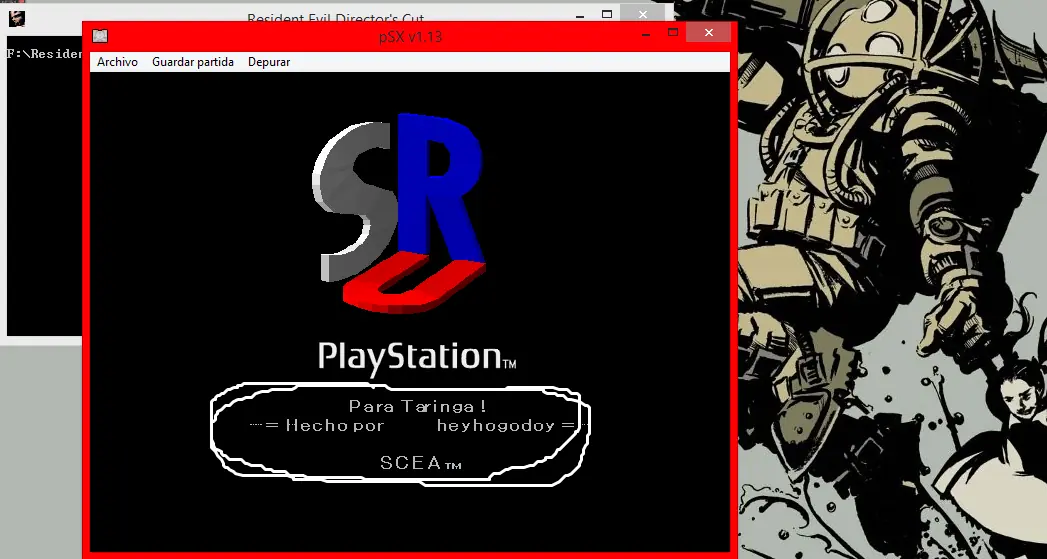The image size is (1047, 559).
Task: Click the SCEA trademark text
Action: click(421, 463)
